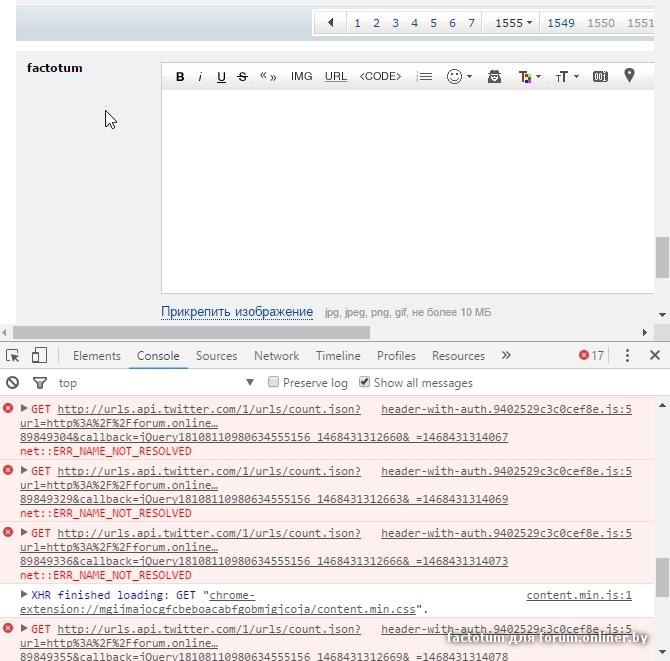The height and width of the screenshot is (661, 670).
Task: Apply strikethrough formatting
Action: [x=242, y=77]
